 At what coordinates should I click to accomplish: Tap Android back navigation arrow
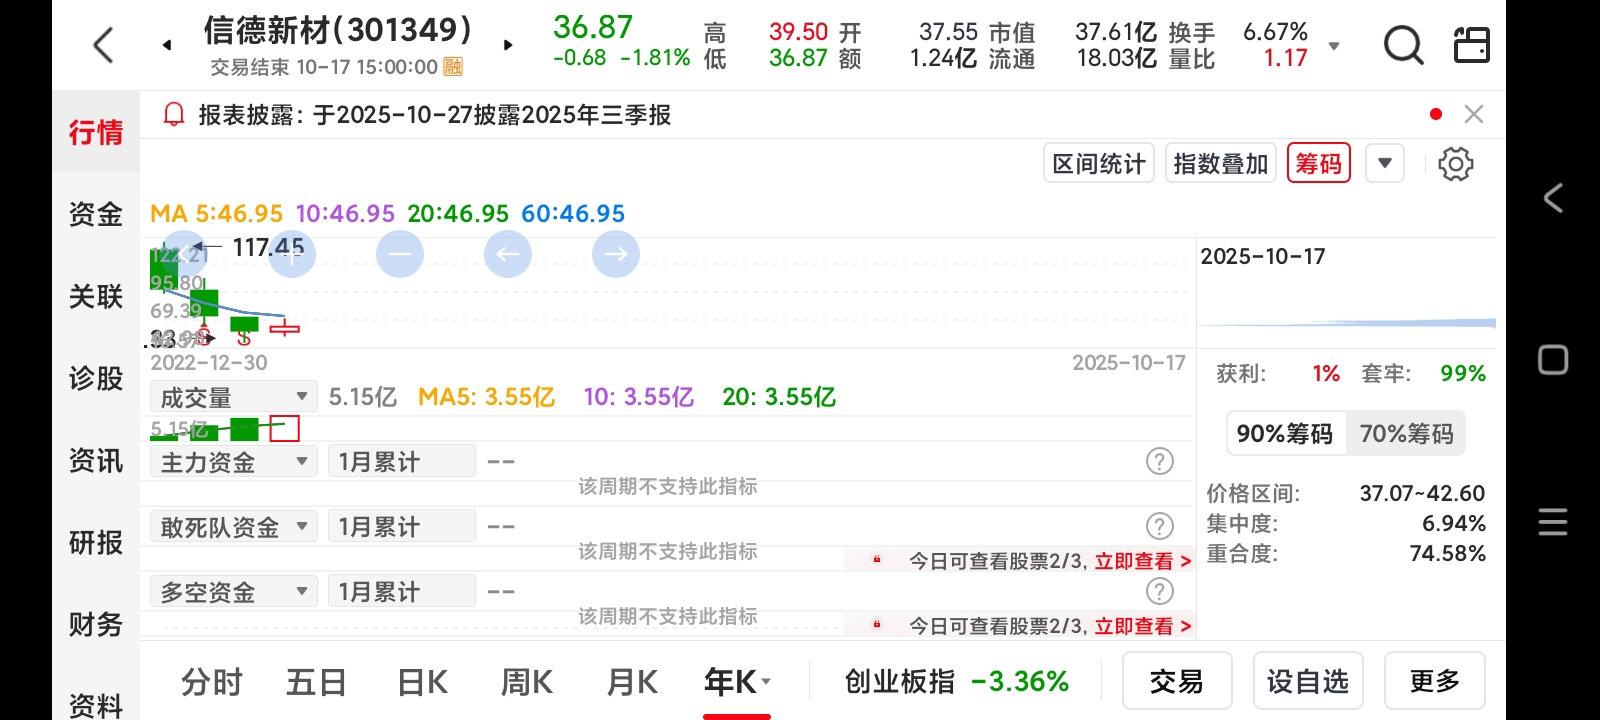pos(1553,198)
